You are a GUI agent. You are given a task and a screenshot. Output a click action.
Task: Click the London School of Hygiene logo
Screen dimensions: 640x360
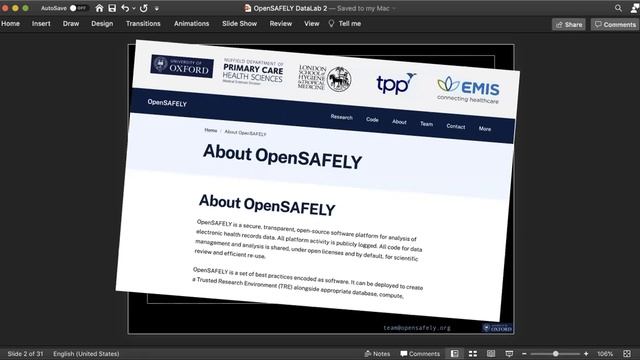[x=324, y=78]
